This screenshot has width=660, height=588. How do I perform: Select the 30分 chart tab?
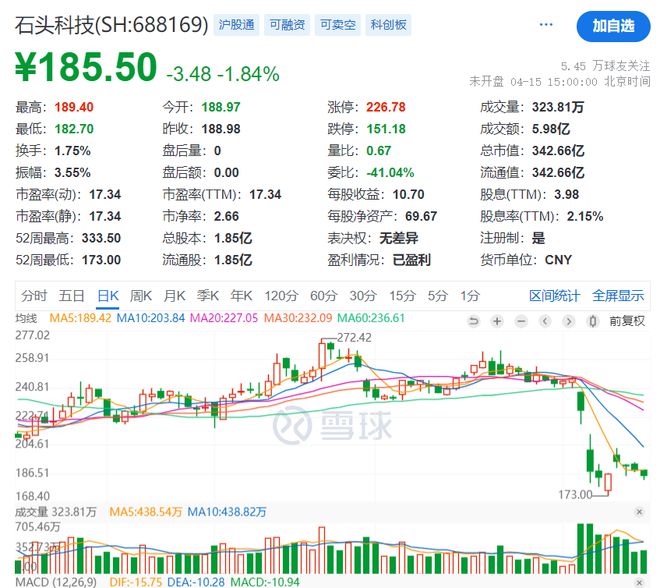(x=363, y=295)
